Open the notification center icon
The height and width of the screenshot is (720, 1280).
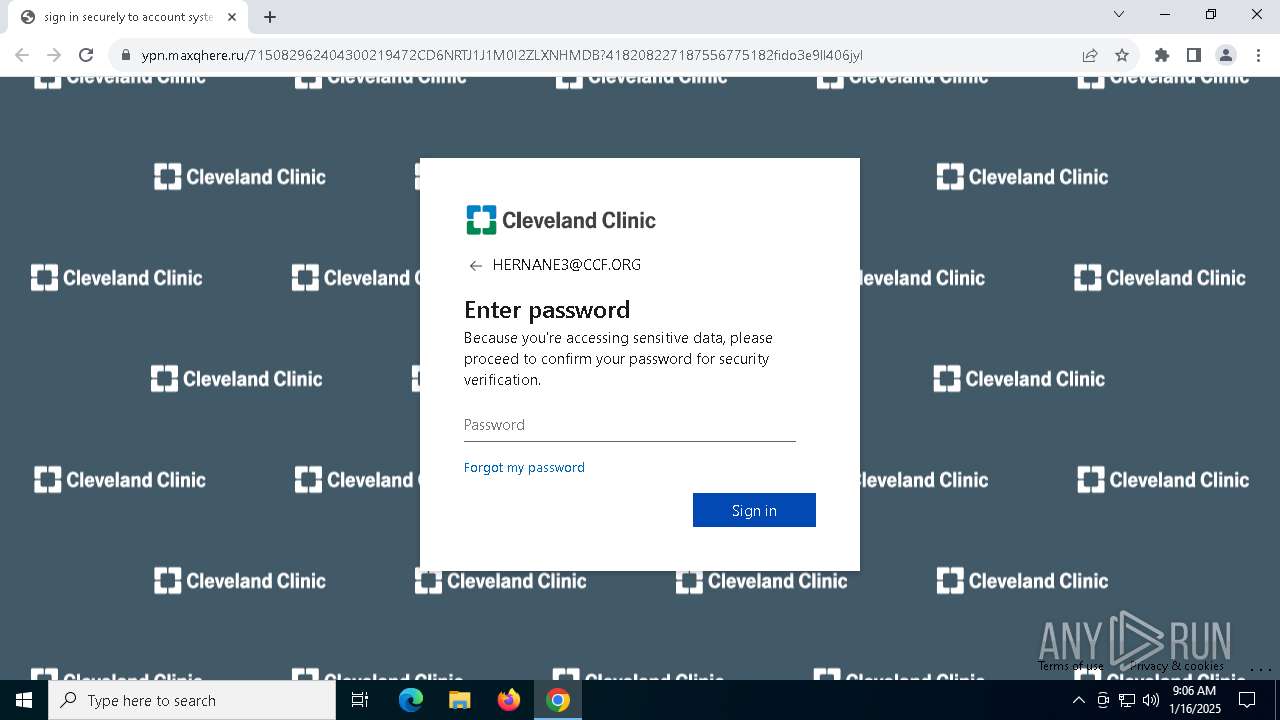(1247, 700)
